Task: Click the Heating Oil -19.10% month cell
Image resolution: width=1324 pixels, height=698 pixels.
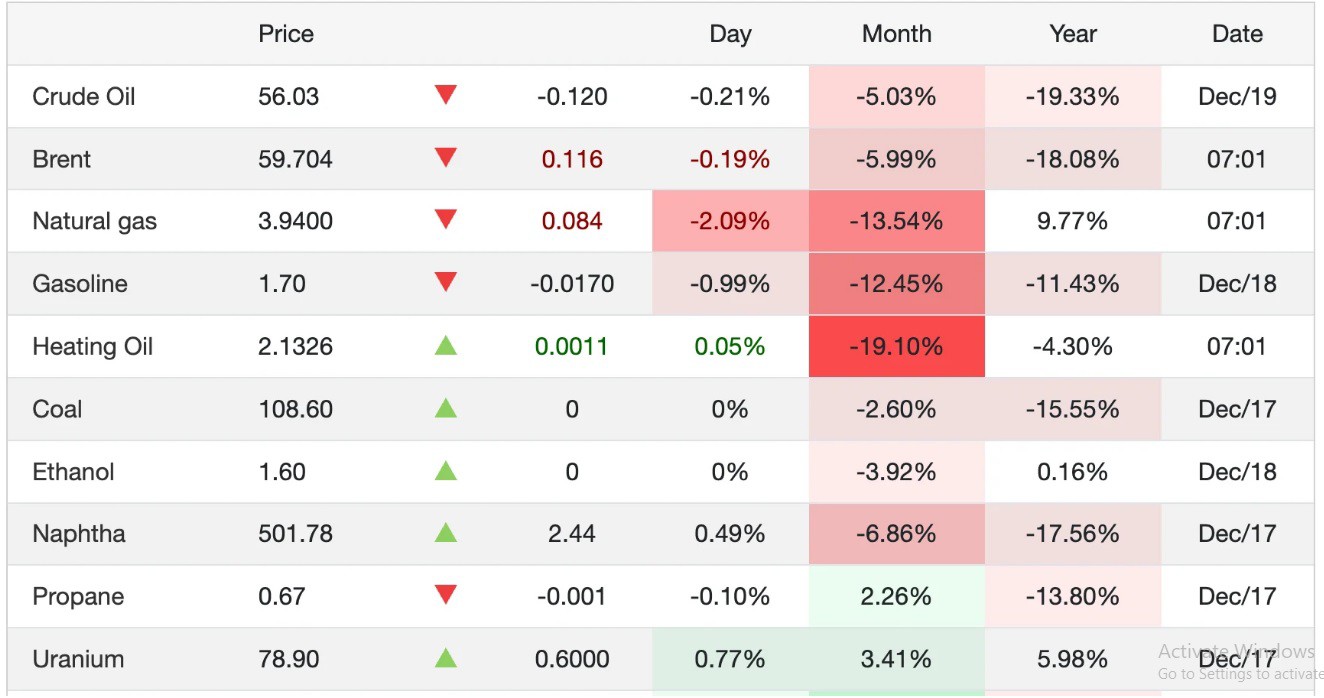Action: (896, 347)
